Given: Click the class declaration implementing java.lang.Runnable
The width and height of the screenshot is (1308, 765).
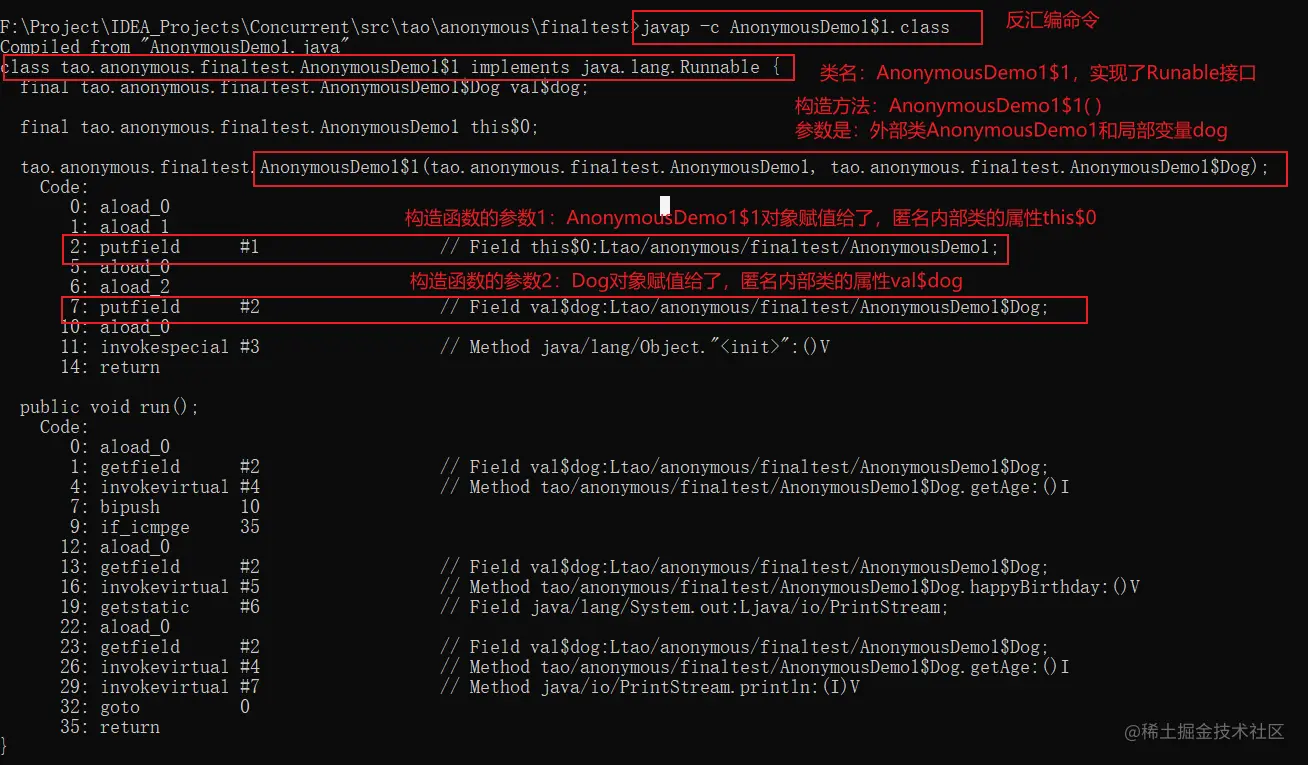Looking at the screenshot, I should [x=391, y=67].
